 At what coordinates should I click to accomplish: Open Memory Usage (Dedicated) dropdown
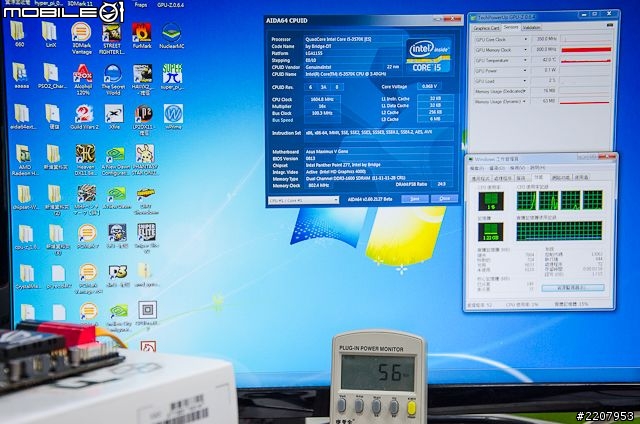525,91
